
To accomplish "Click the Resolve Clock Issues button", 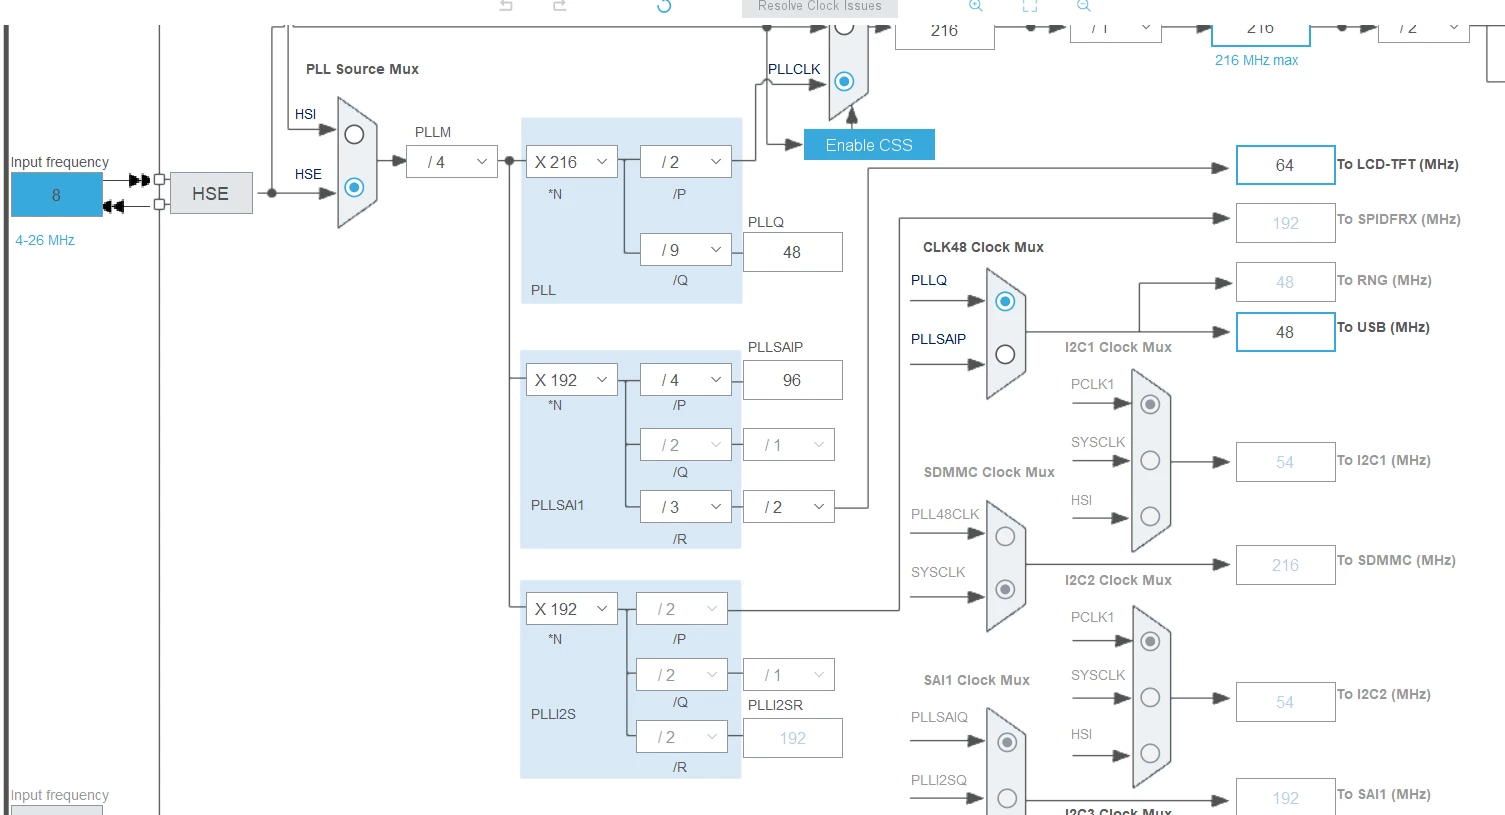I will [x=820, y=7].
